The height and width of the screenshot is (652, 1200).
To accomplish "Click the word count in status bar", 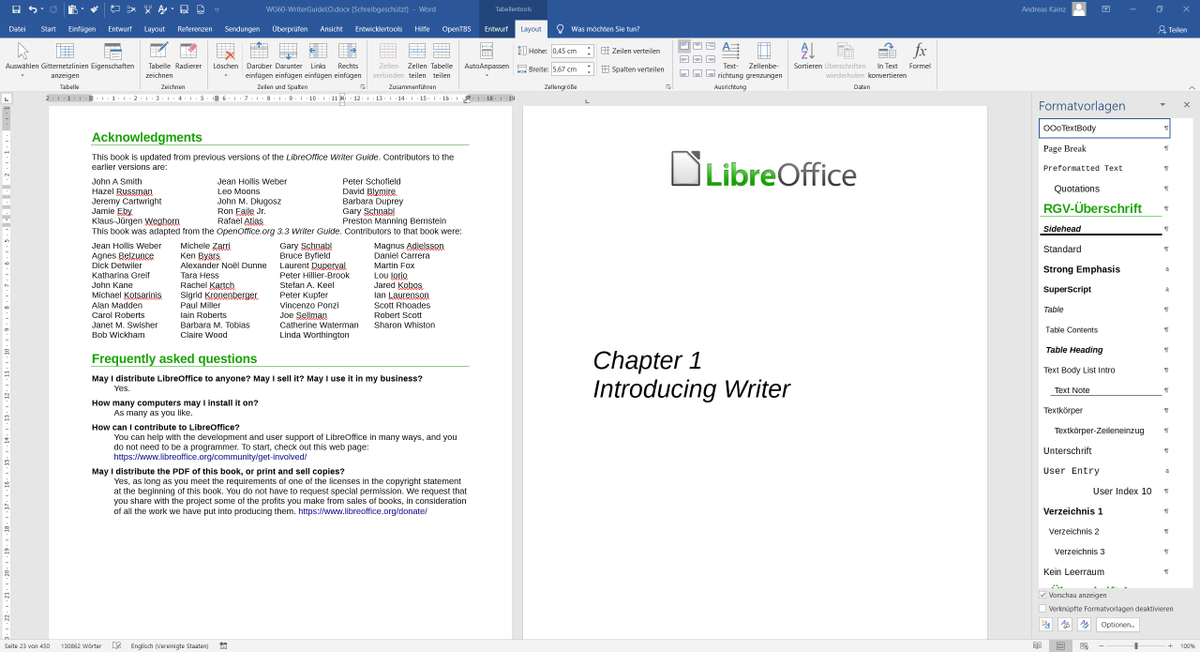I will pos(82,646).
